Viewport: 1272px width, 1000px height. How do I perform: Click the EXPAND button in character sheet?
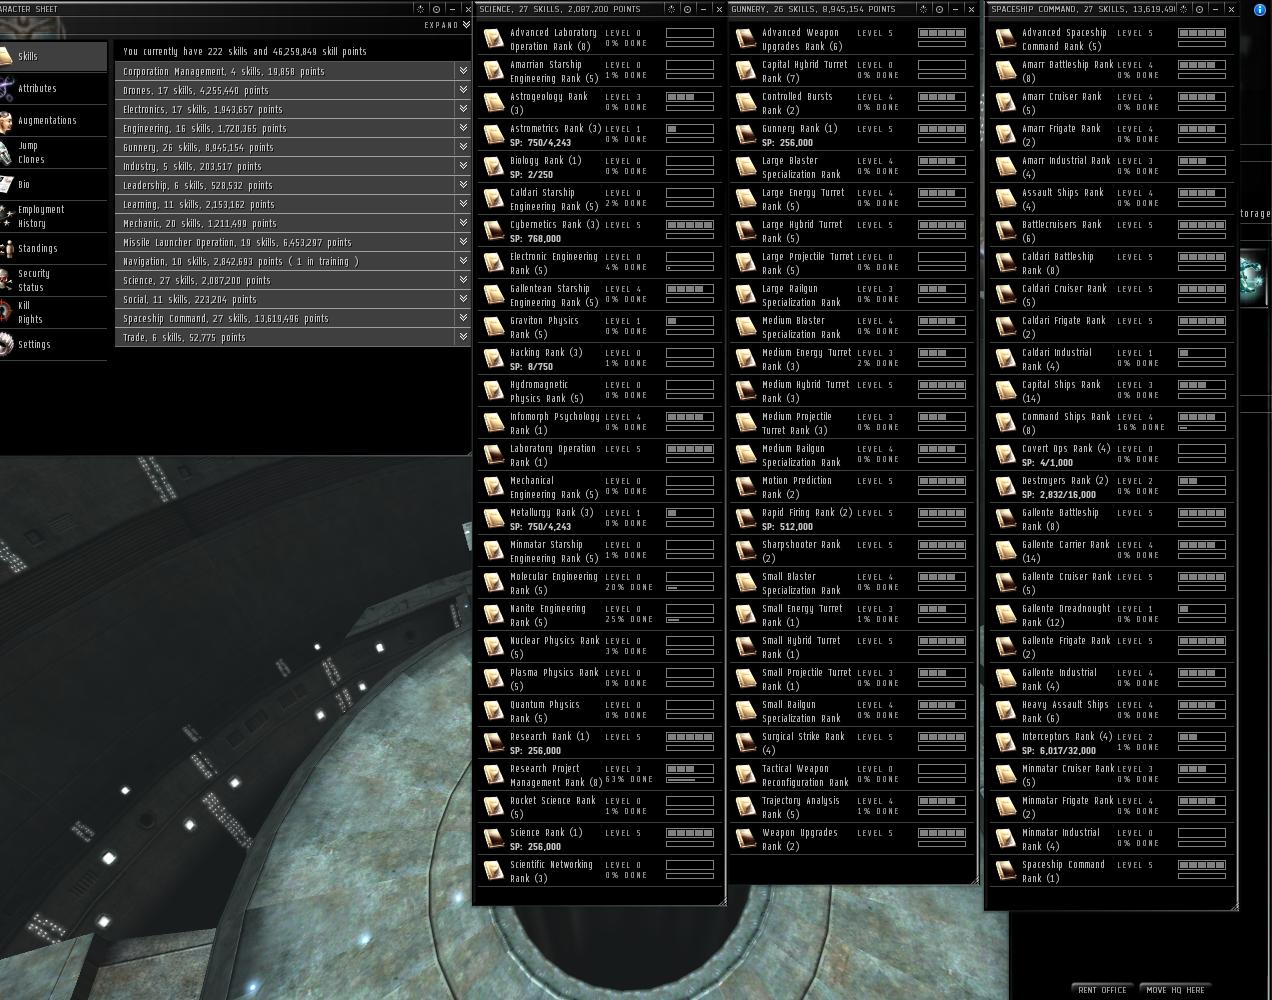(447, 25)
